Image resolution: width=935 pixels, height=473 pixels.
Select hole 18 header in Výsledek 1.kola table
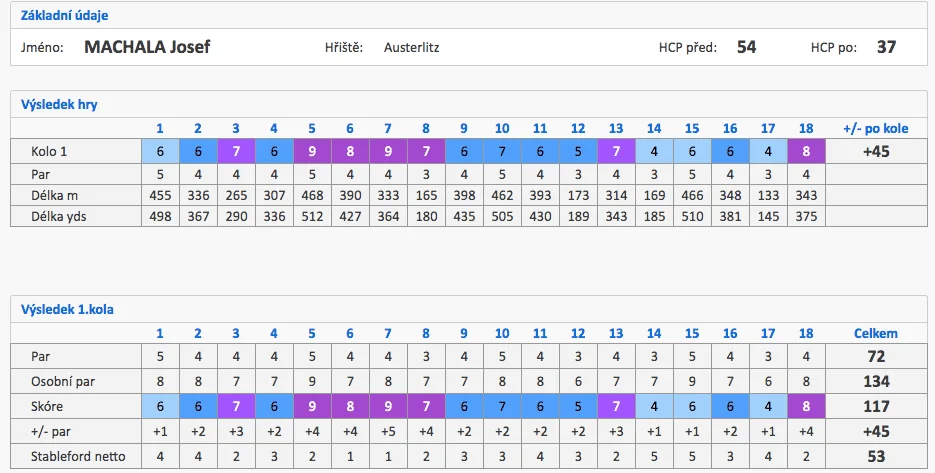[806, 333]
